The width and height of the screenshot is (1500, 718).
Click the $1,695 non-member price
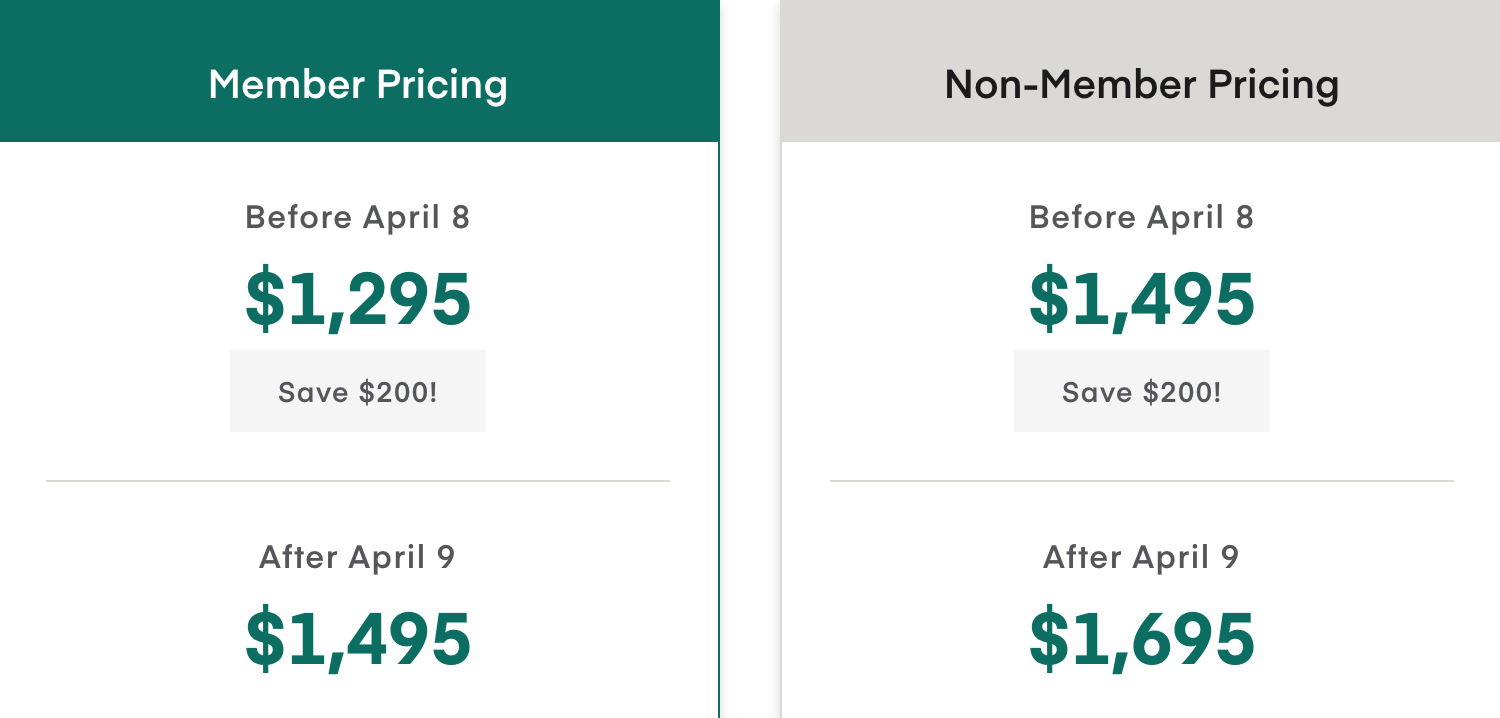click(1141, 639)
